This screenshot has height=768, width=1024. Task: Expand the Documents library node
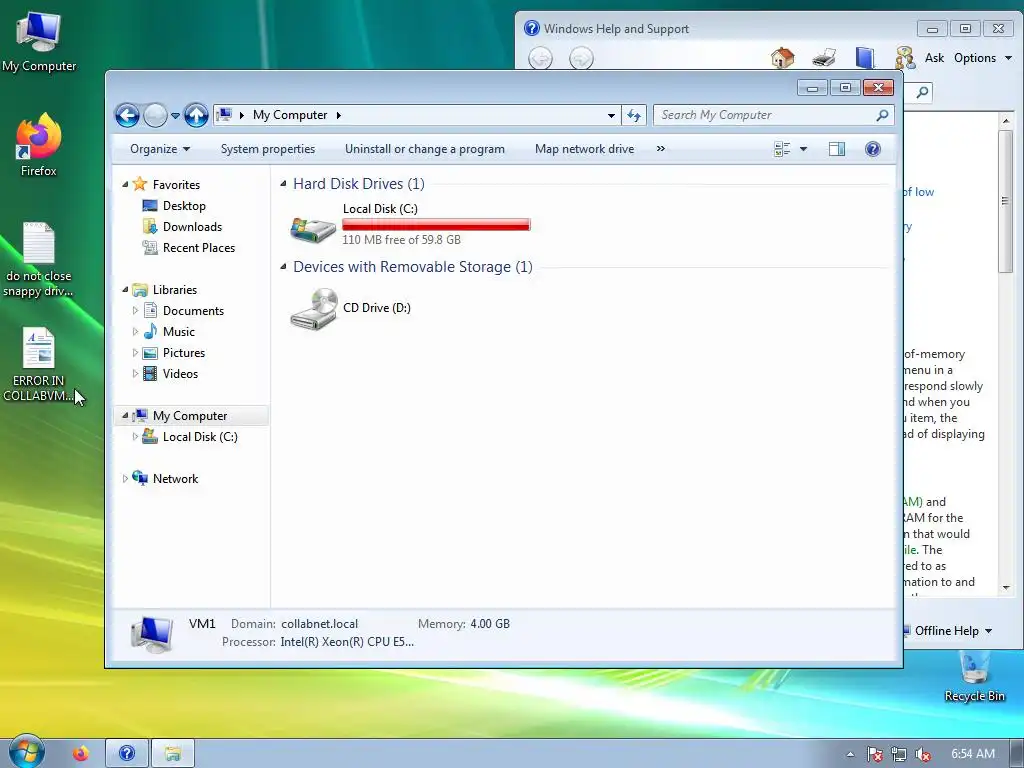135,311
